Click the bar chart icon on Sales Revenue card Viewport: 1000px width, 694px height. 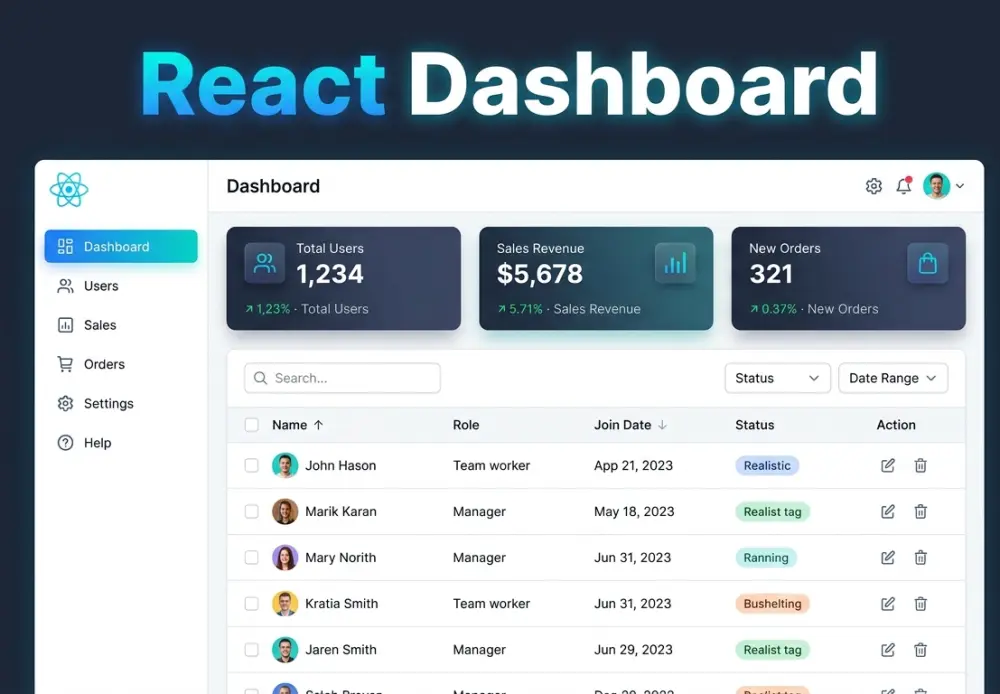[x=675, y=263]
